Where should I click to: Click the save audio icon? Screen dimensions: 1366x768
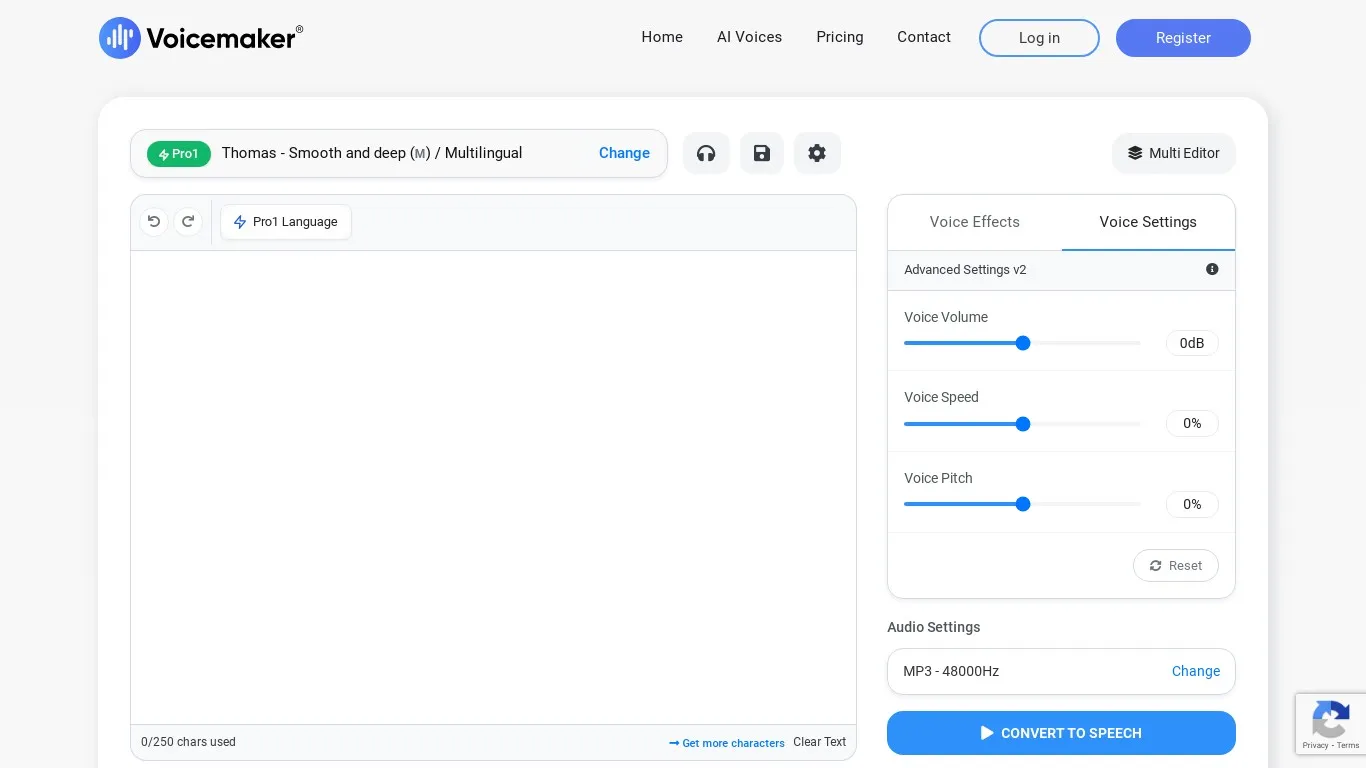coord(761,153)
